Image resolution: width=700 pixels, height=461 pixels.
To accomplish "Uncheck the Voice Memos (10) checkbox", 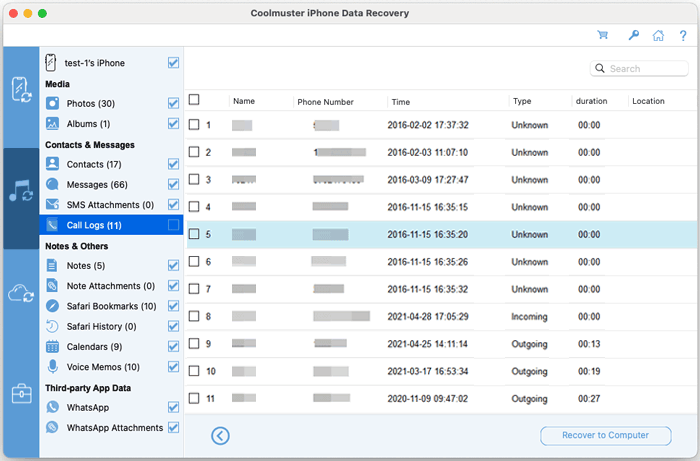I will click(173, 367).
